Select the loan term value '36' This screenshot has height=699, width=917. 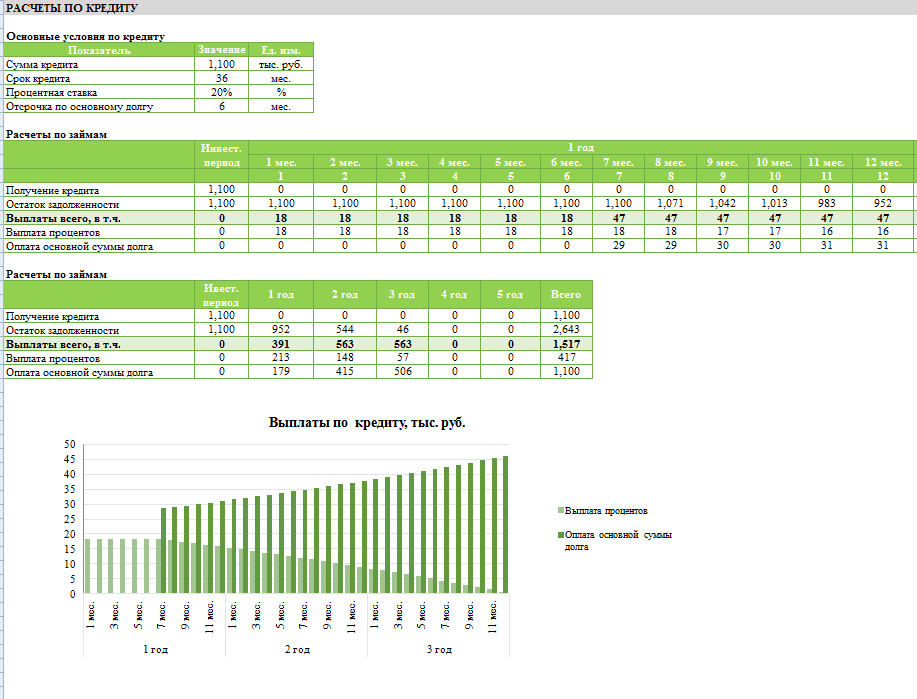222,78
